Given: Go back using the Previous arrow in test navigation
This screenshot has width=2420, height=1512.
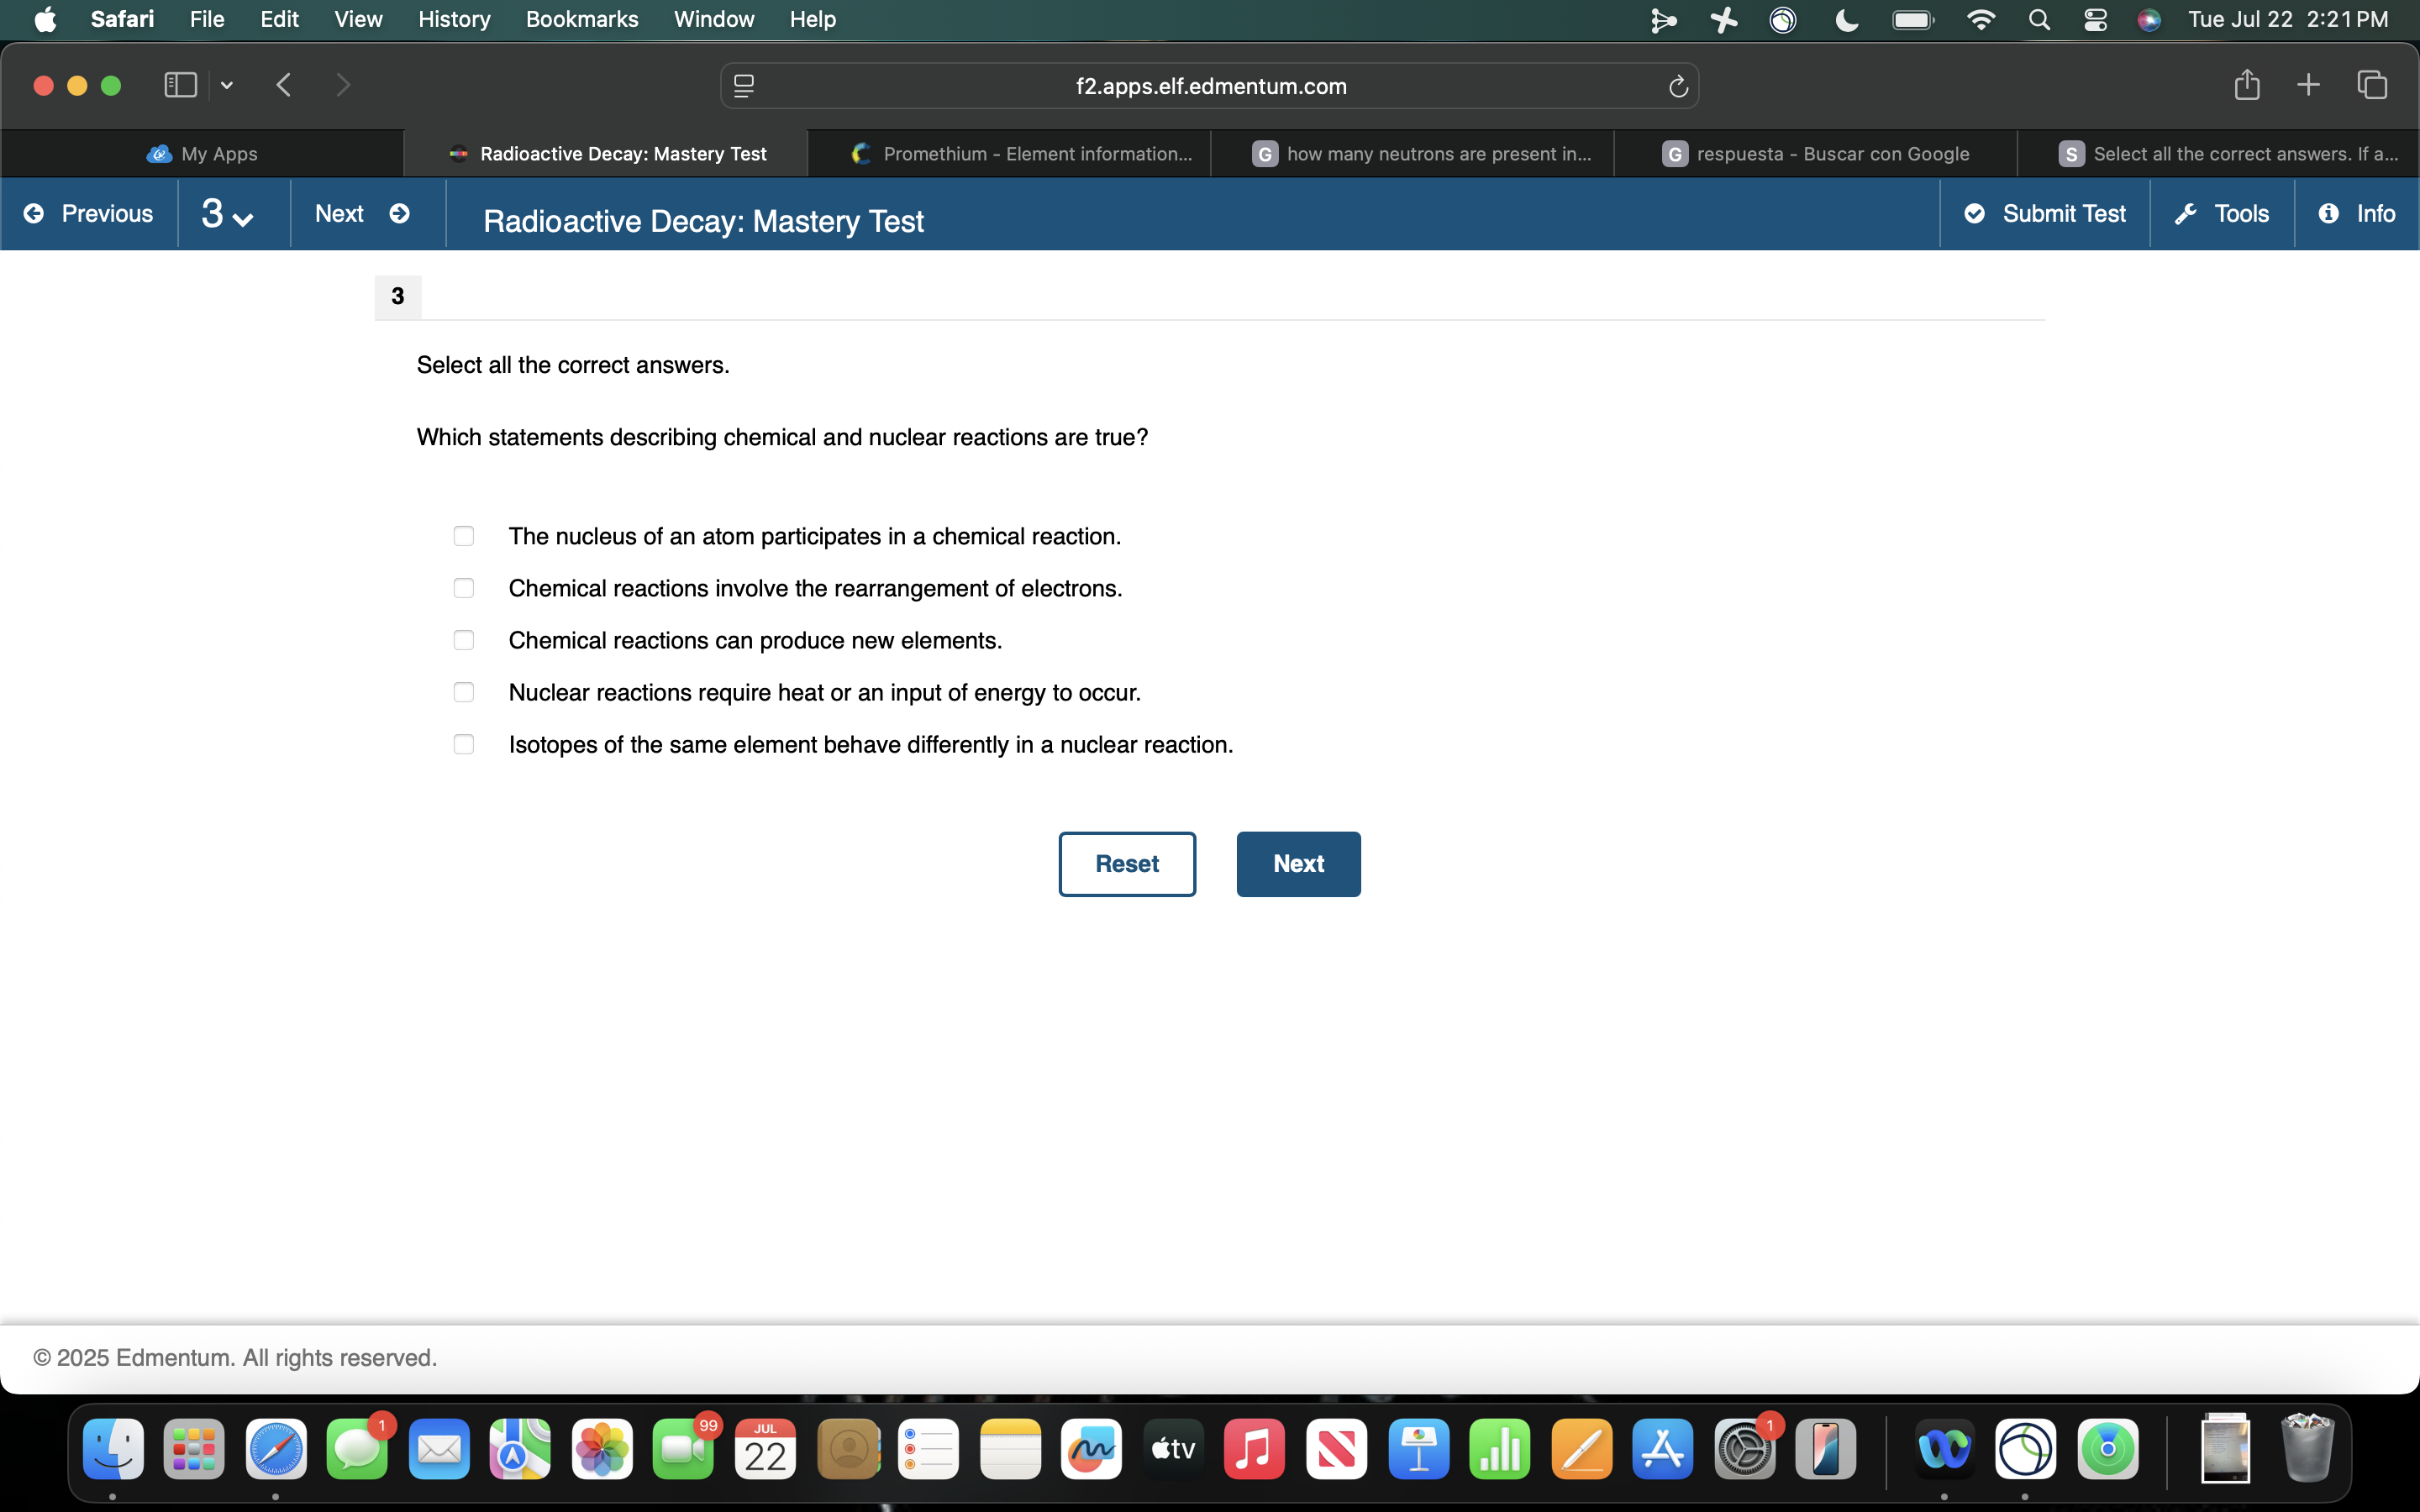Looking at the screenshot, I should pos(88,213).
